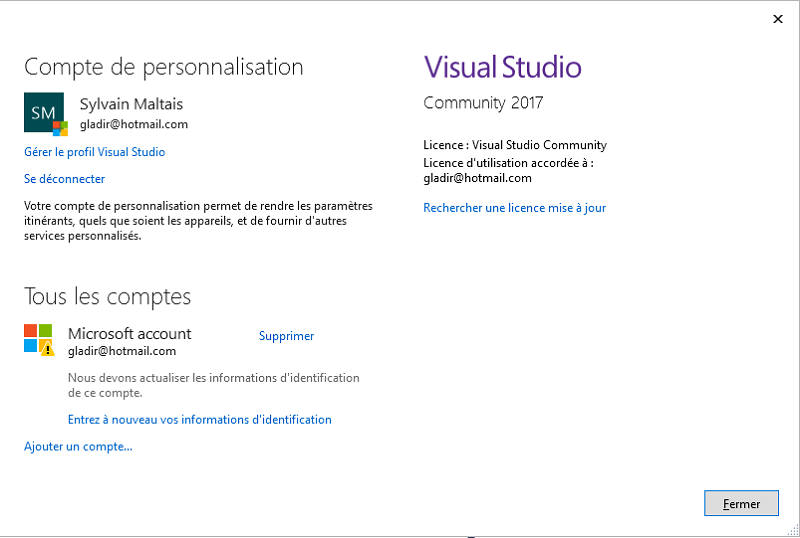The width and height of the screenshot is (800, 538).
Task: Open Gérer le profil Visual Studio
Action: (94, 152)
